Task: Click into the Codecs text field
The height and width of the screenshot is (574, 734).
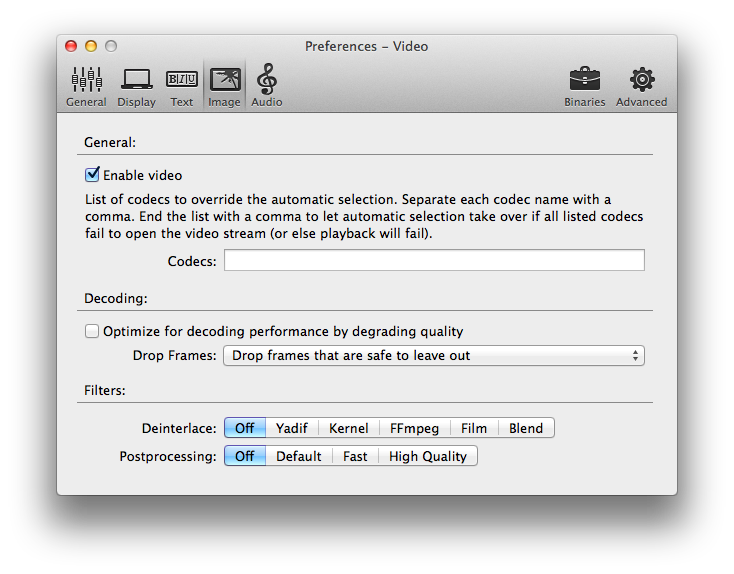Action: point(433,261)
